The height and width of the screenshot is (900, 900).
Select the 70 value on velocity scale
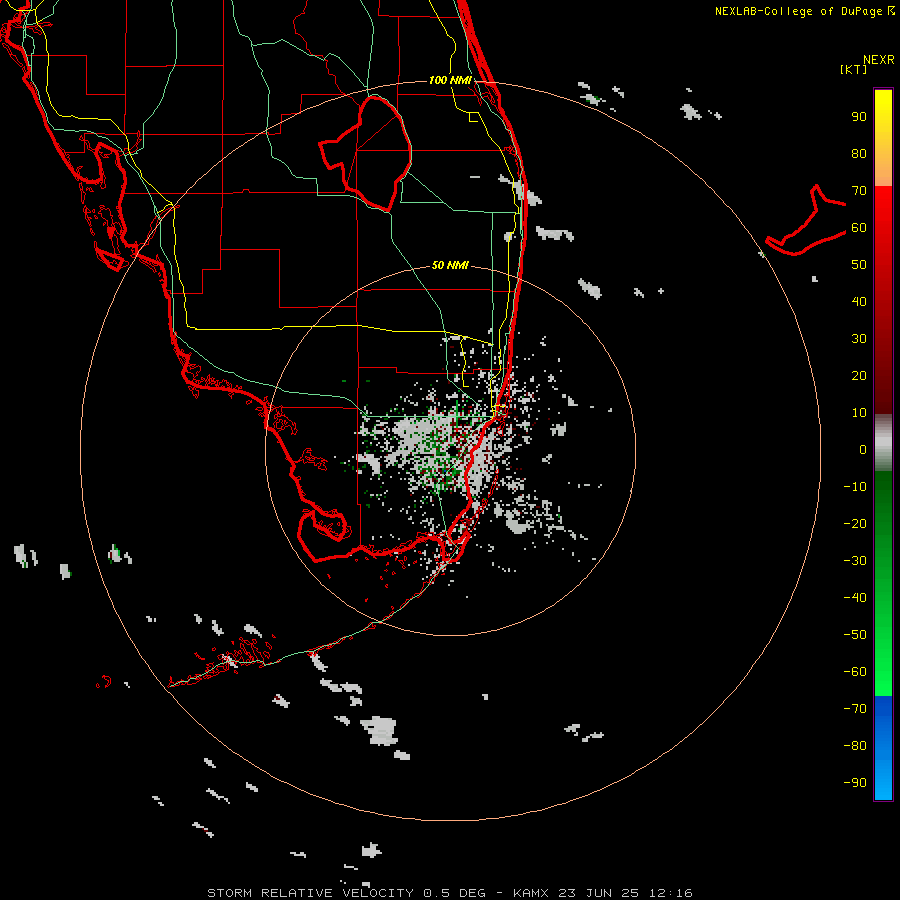[x=859, y=191]
